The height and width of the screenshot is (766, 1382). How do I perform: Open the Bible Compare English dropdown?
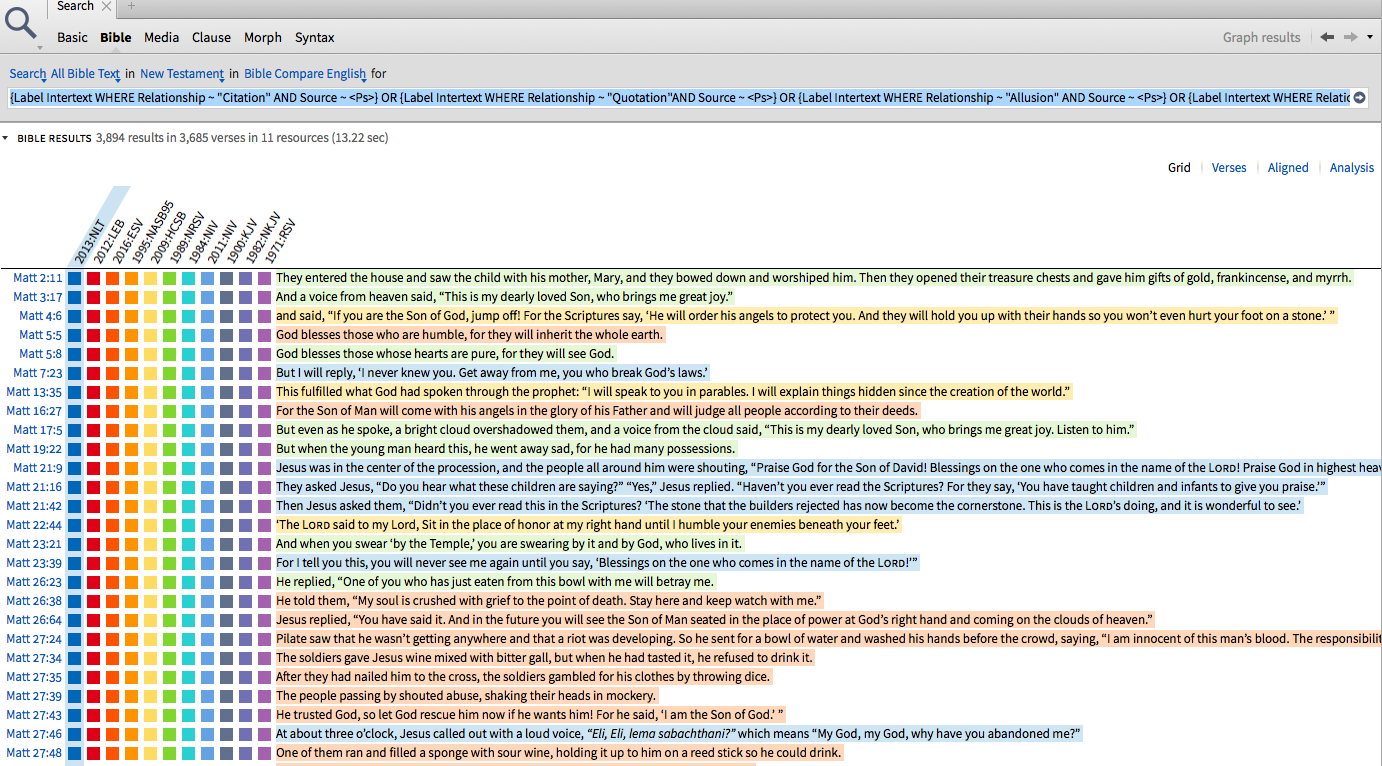pos(305,73)
